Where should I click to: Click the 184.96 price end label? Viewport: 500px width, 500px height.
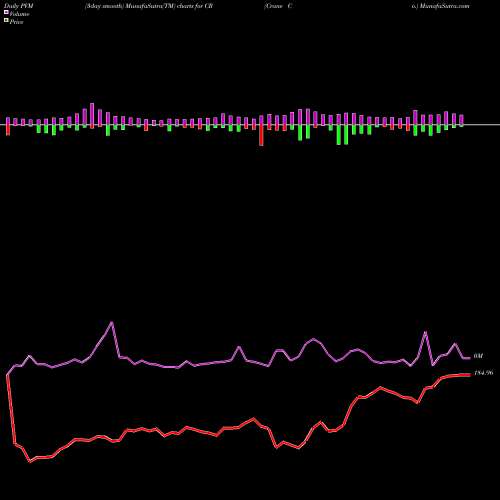(483, 373)
